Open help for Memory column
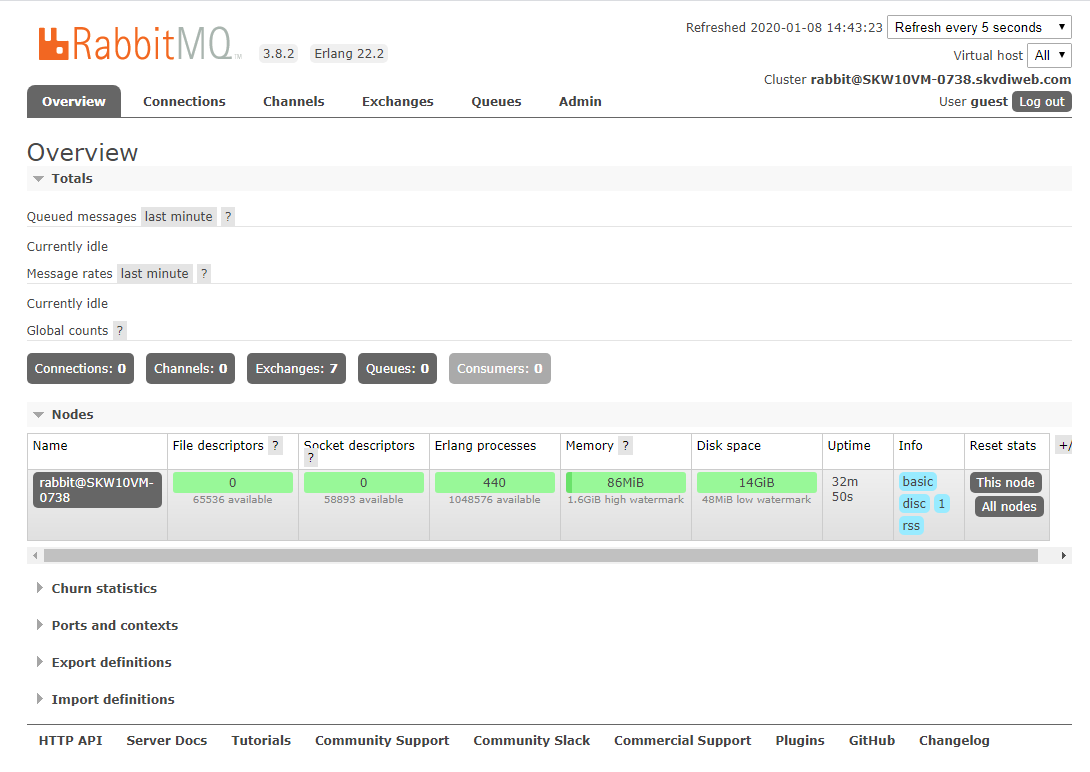 click(626, 445)
